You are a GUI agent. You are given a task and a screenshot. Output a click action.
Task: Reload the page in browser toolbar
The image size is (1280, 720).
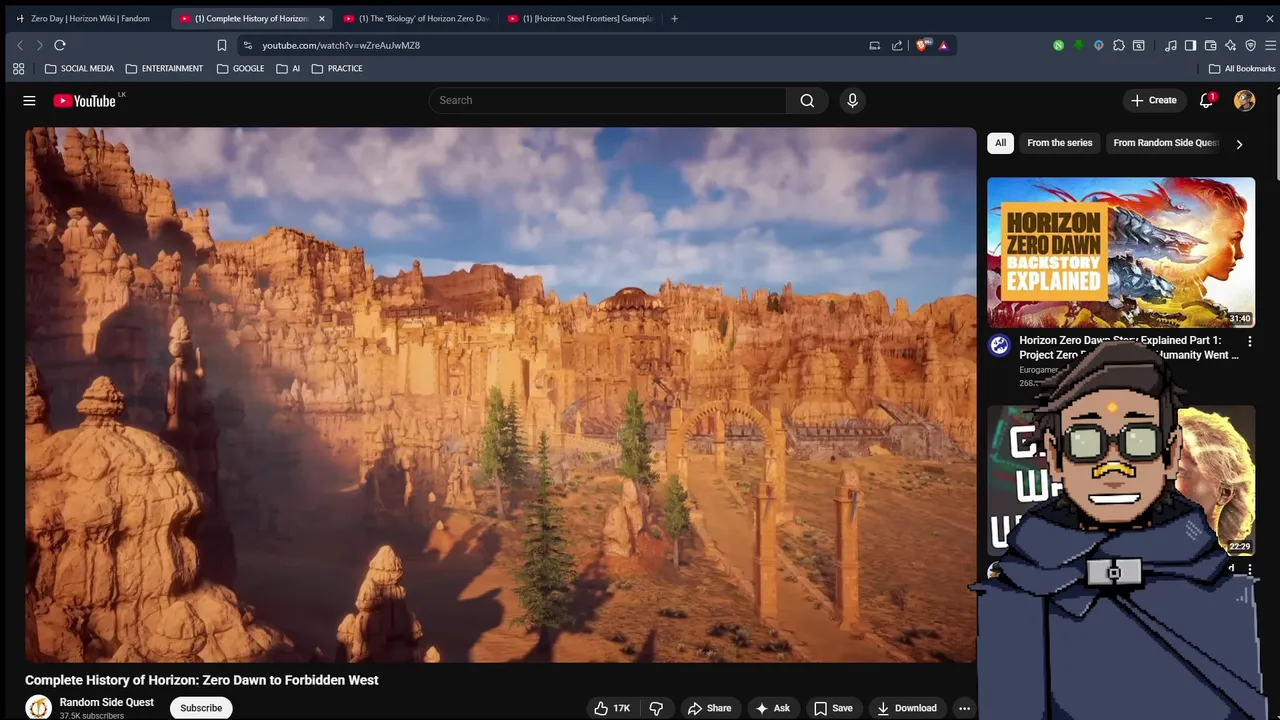coord(60,45)
